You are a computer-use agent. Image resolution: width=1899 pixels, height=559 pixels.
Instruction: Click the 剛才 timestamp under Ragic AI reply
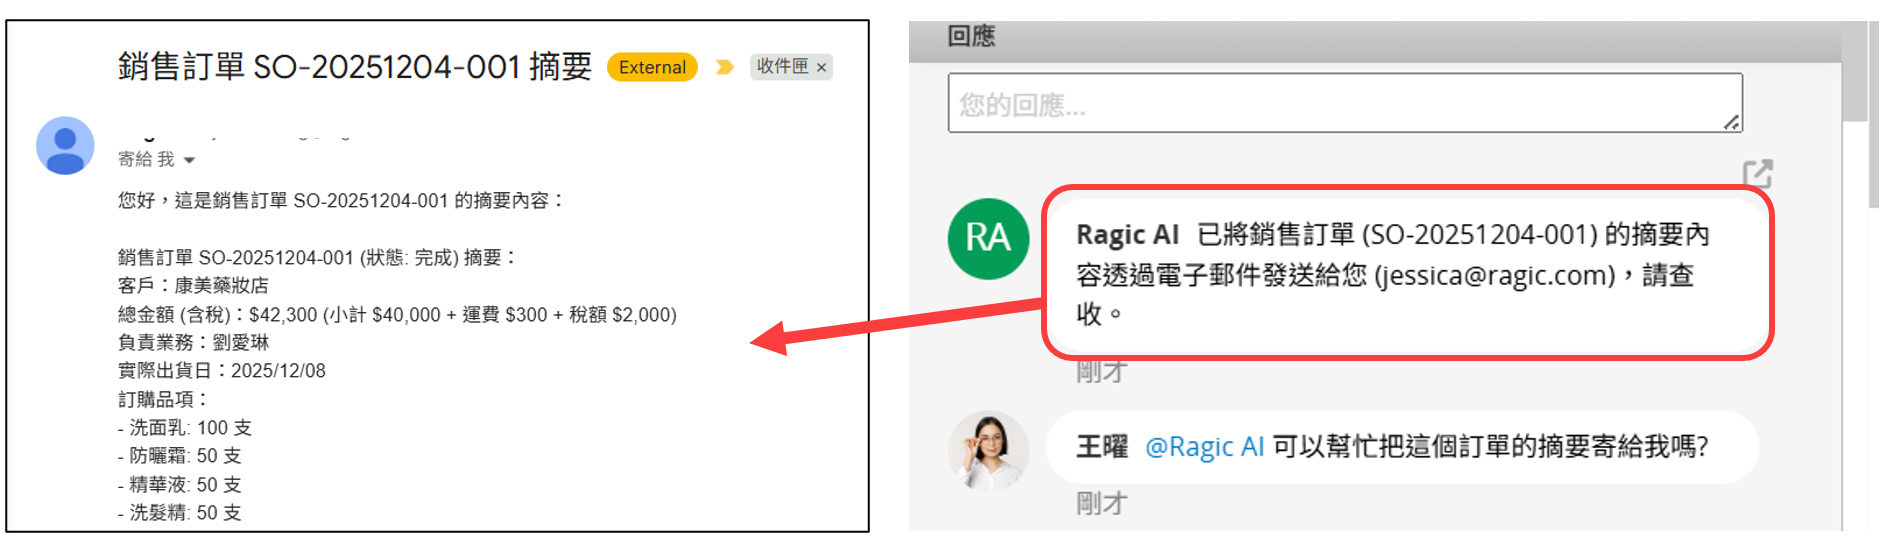coord(1102,372)
